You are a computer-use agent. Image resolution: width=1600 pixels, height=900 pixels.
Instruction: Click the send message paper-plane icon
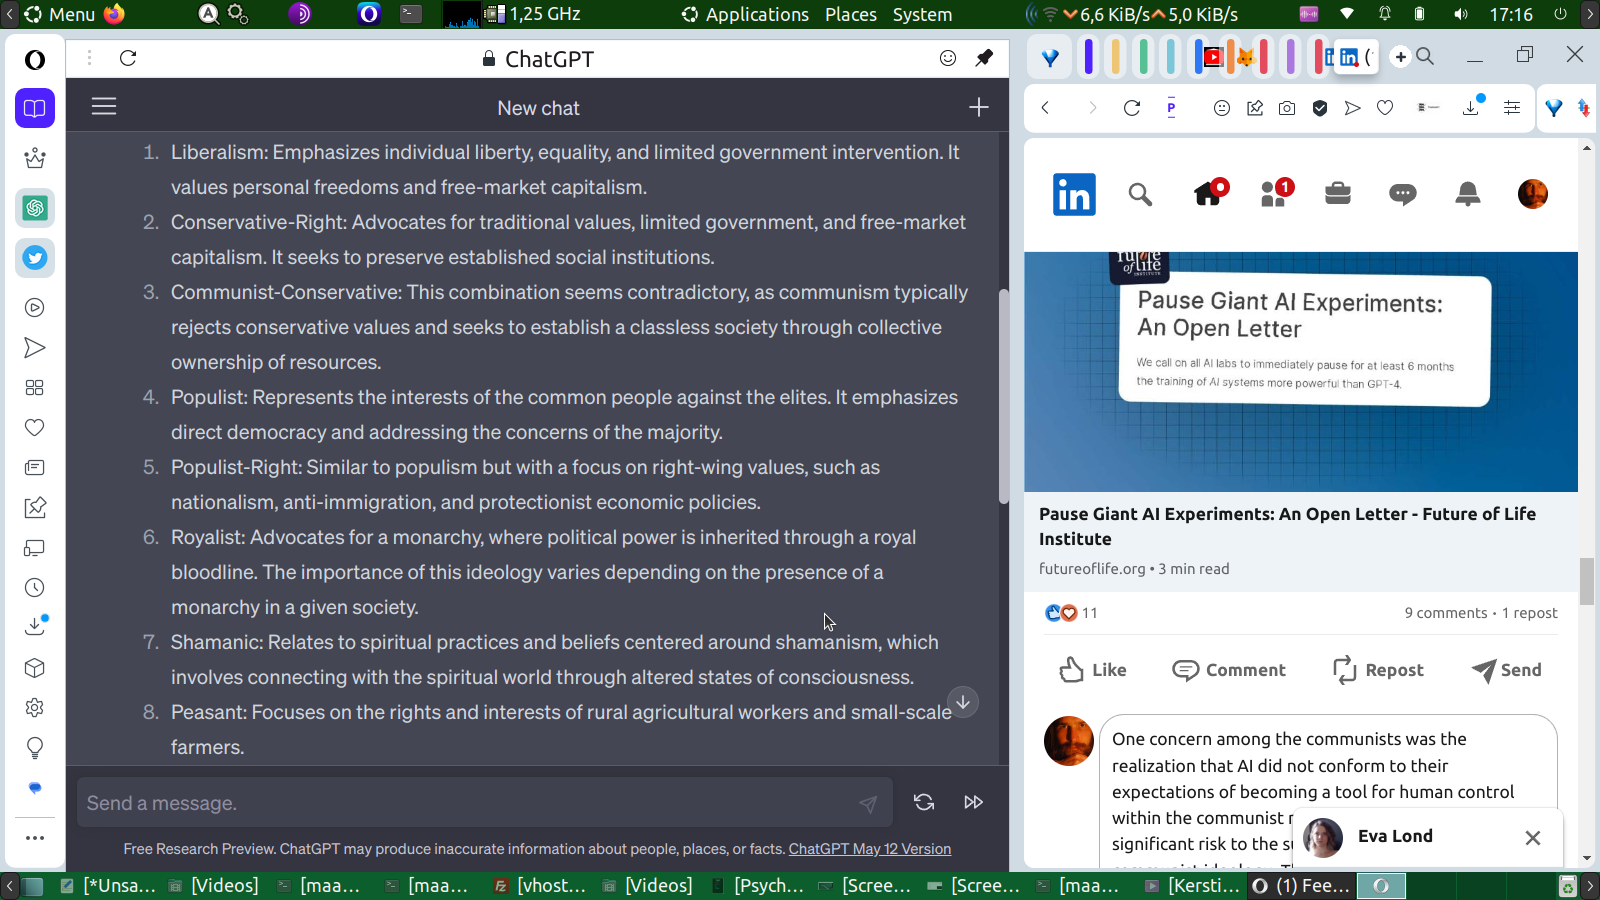tap(868, 803)
